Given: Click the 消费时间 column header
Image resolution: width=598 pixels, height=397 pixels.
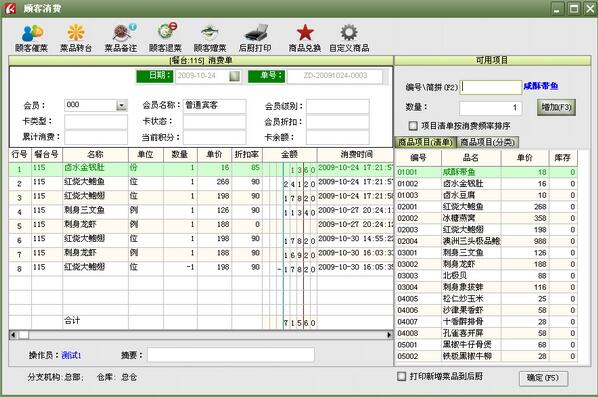Looking at the screenshot, I should [355, 154].
